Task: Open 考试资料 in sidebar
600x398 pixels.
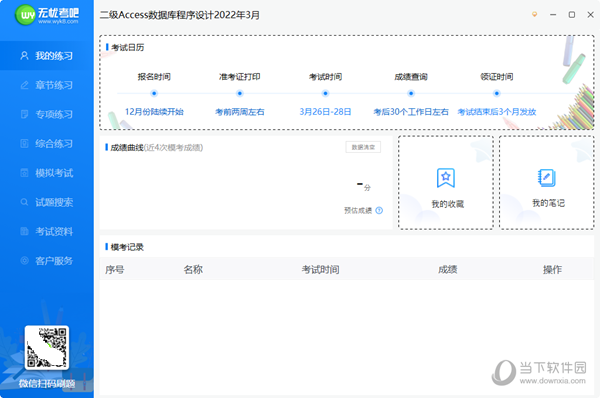Action: pyautogui.click(x=47, y=232)
